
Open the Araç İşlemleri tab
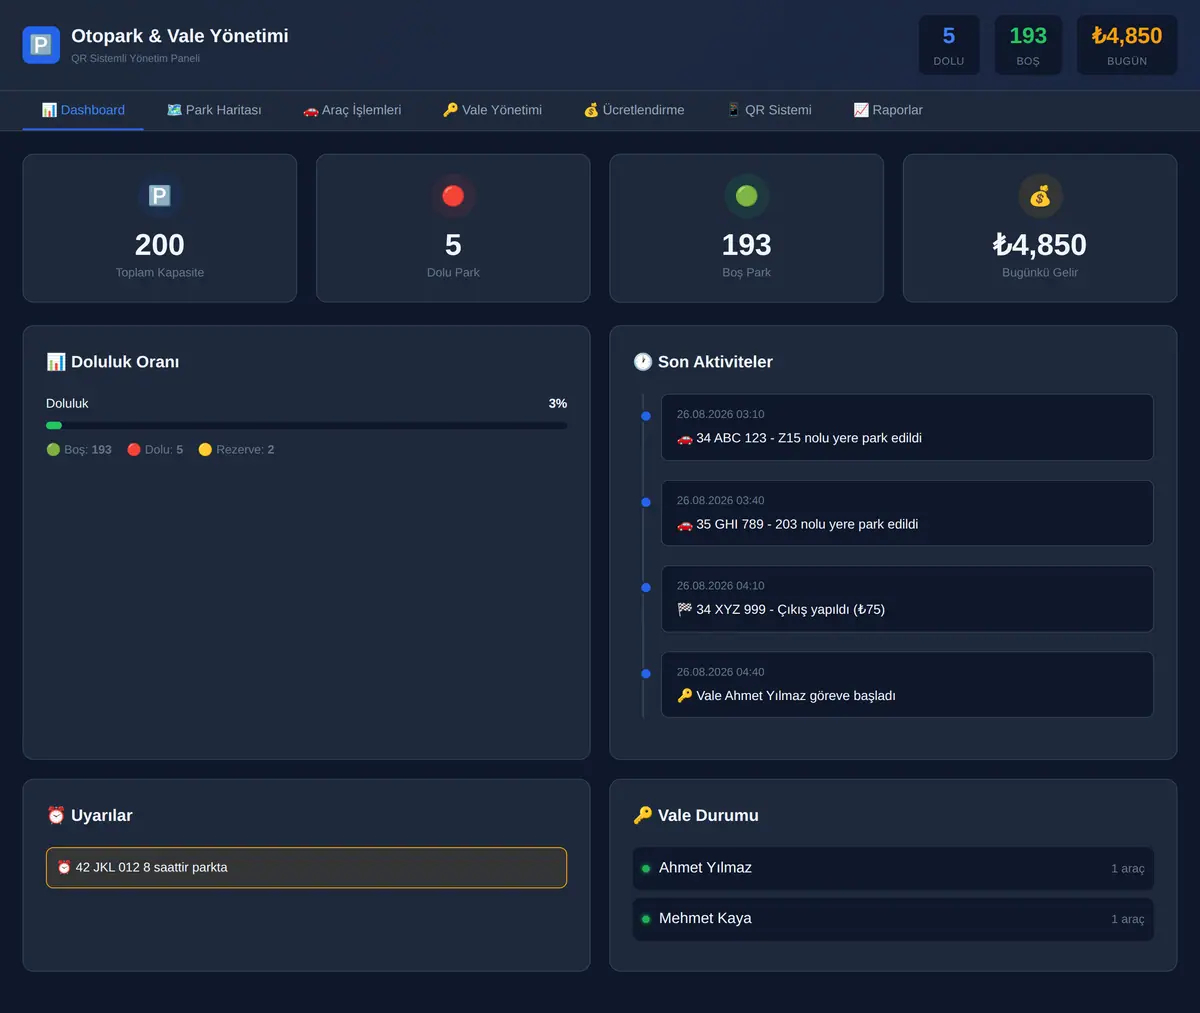(x=352, y=110)
